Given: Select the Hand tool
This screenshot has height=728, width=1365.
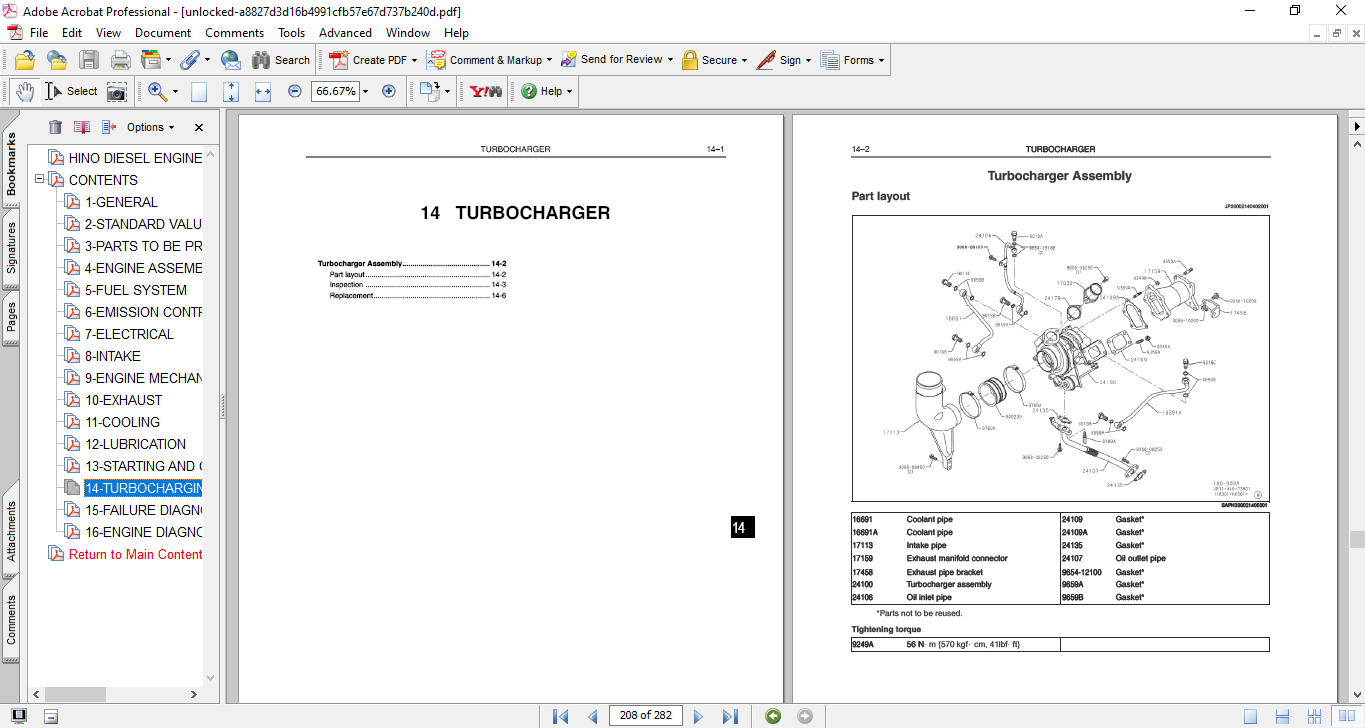Looking at the screenshot, I should (x=23, y=91).
